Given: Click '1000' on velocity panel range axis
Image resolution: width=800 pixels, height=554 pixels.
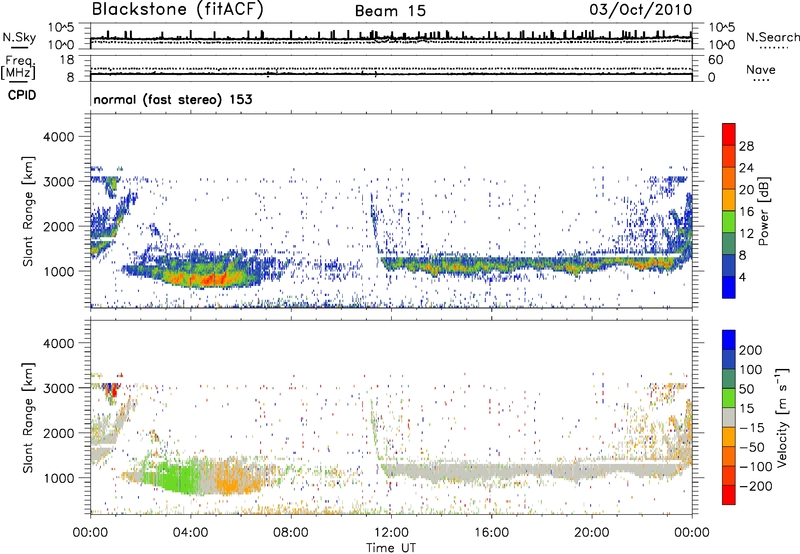Looking at the screenshot, I should [58, 478].
